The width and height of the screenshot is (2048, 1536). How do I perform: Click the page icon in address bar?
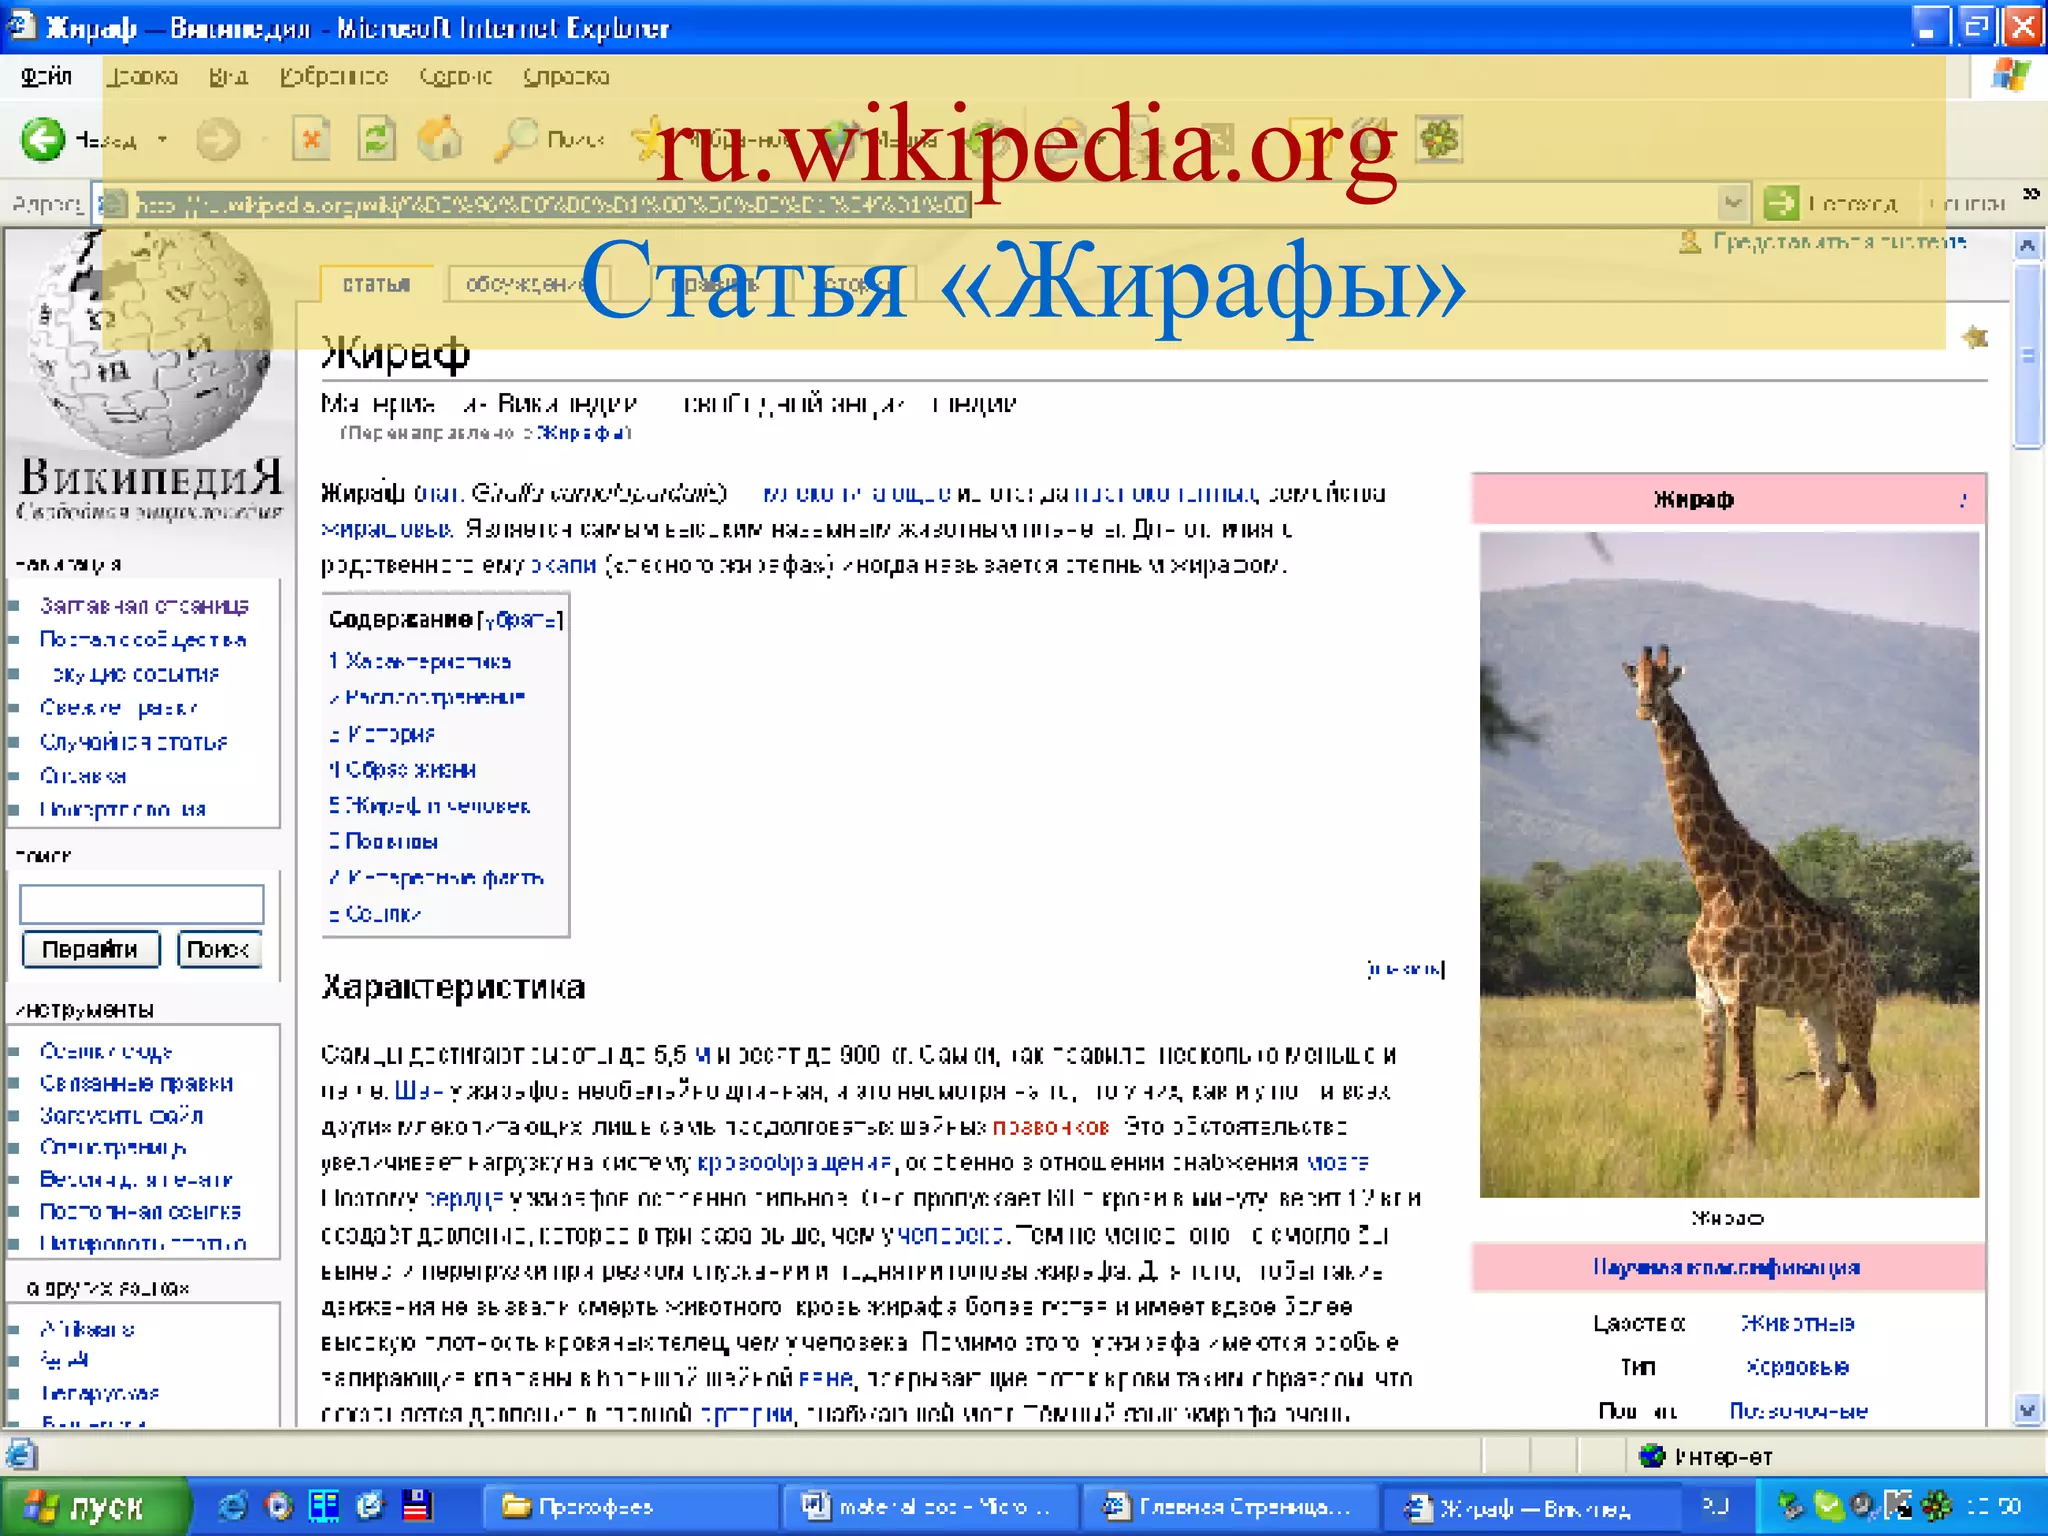(114, 204)
